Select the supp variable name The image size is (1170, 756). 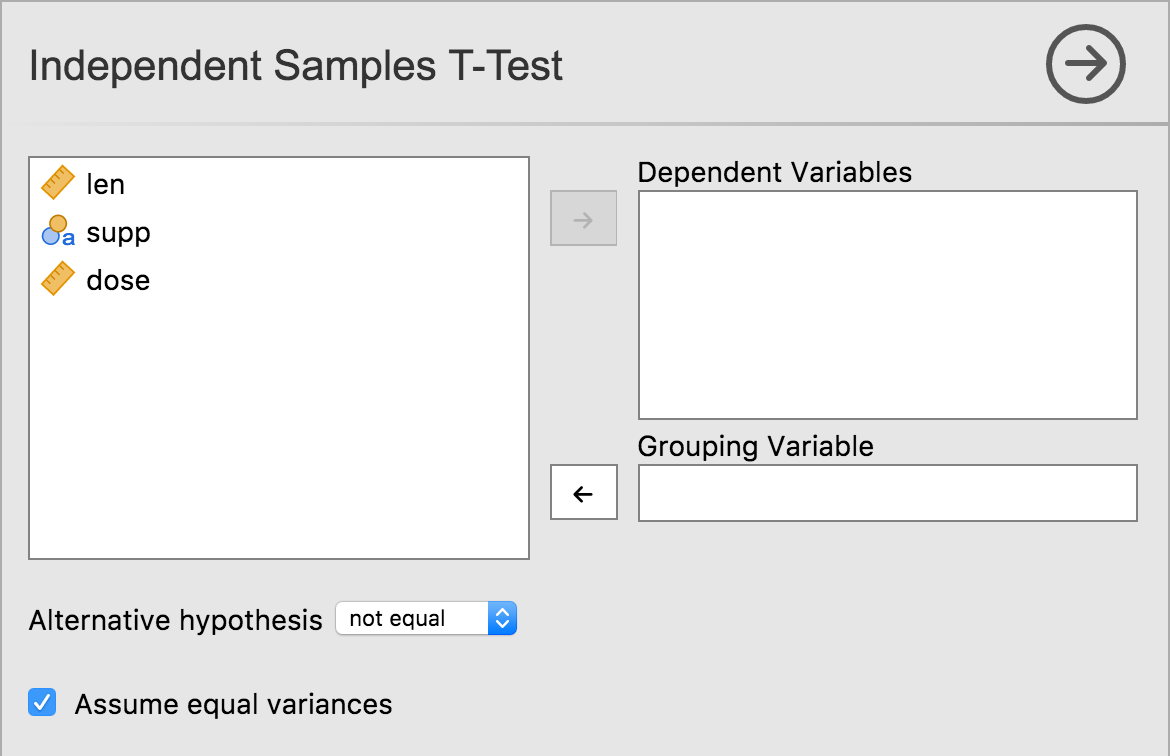pos(118,232)
